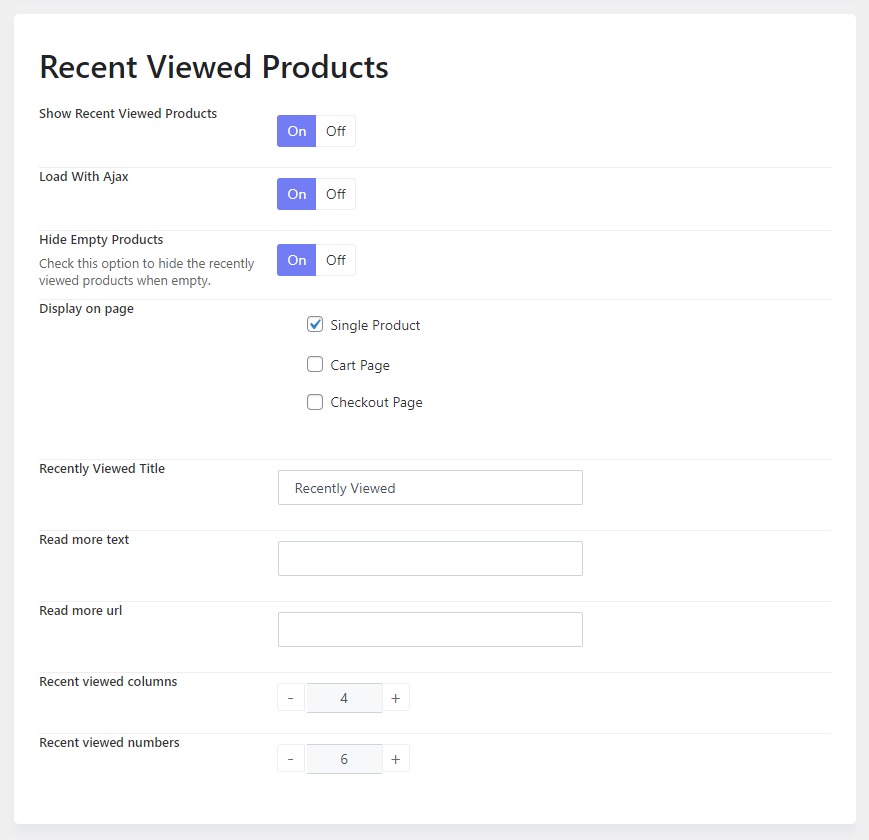The image size is (869, 840).
Task: Click the Recent Viewed Products heading
Action: coord(214,67)
